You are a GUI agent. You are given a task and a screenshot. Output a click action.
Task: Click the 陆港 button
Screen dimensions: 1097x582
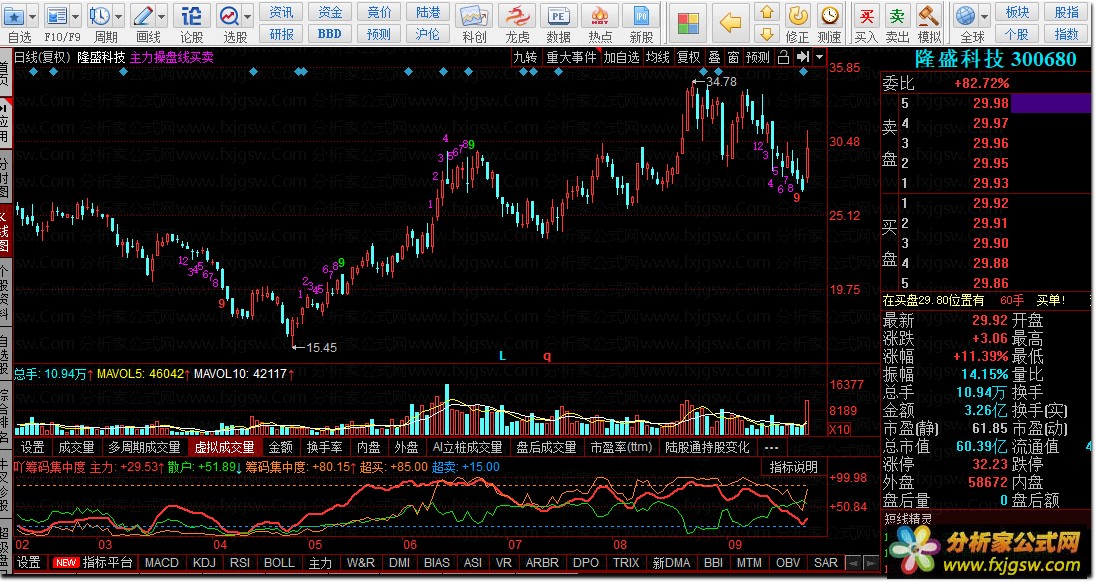[x=428, y=12]
